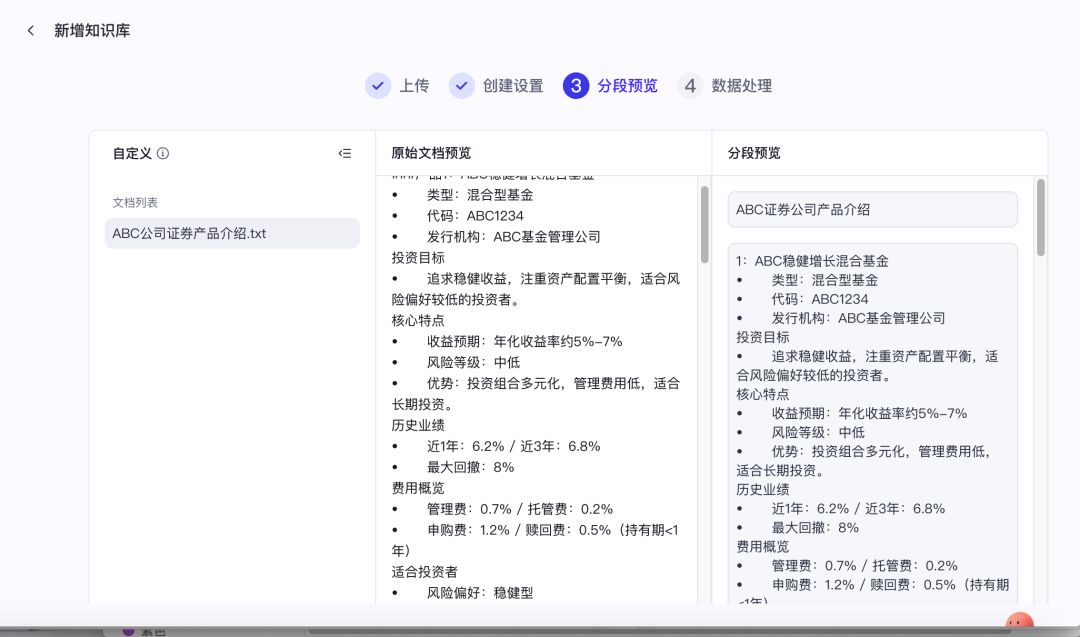Screen dimensions: 1080x637
Task: Click the 原始文档预览 panel header
Action: pyautogui.click(x=431, y=154)
